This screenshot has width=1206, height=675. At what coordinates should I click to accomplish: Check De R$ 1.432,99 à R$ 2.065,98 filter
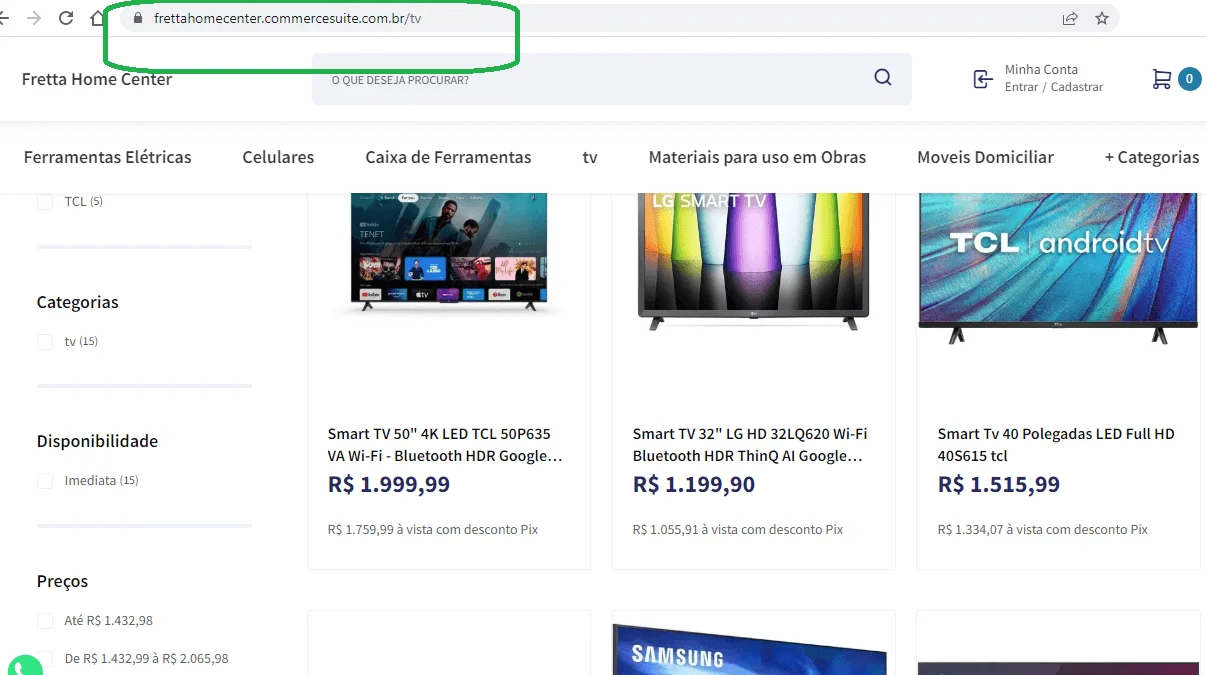(x=45, y=659)
